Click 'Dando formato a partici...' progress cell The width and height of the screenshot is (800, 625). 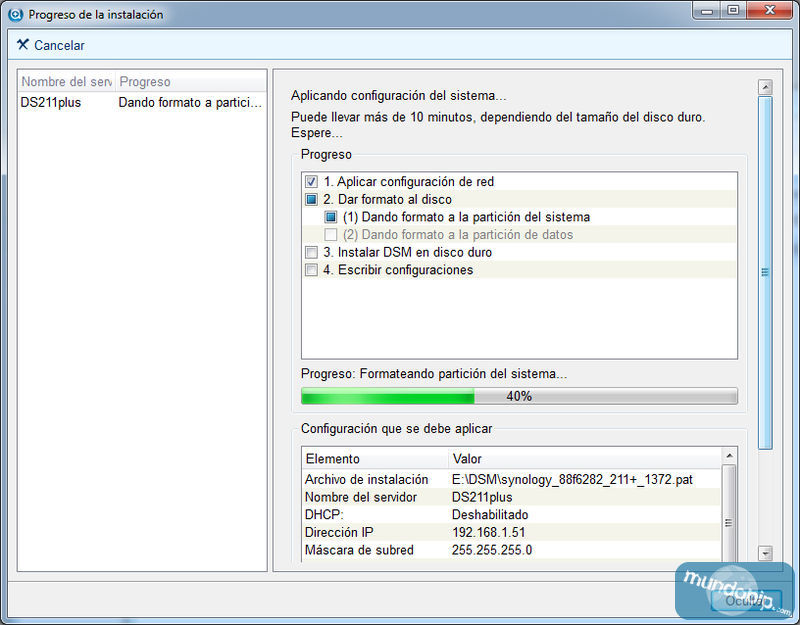190,103
